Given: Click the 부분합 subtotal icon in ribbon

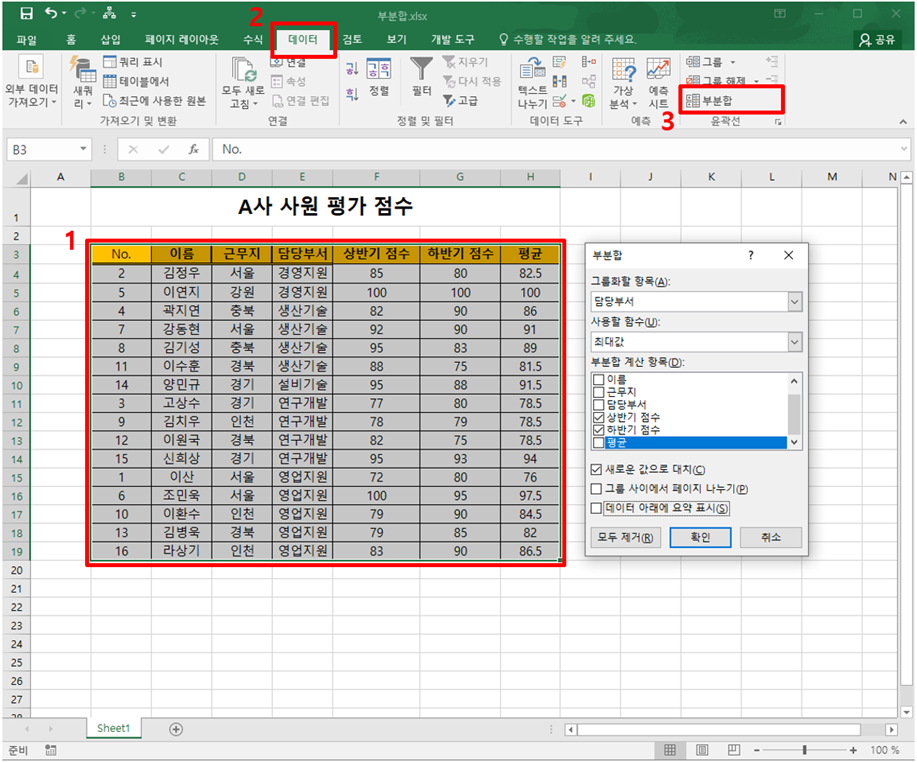Looking at the screenshot, I should point(693,101).
